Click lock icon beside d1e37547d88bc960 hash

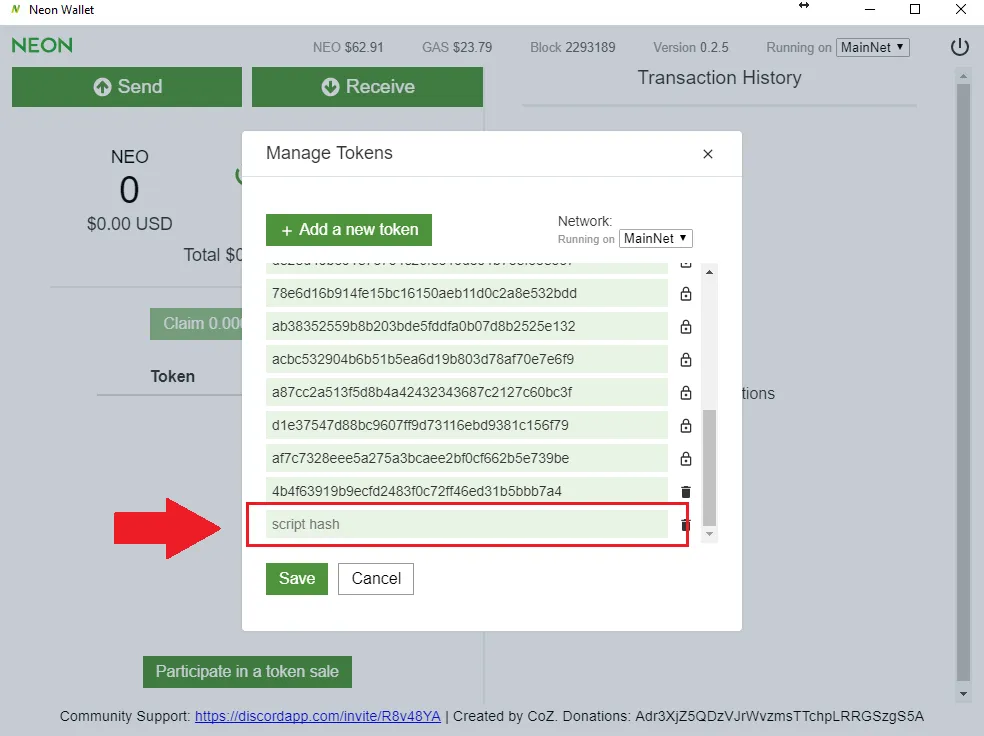(x=686, y=425)
